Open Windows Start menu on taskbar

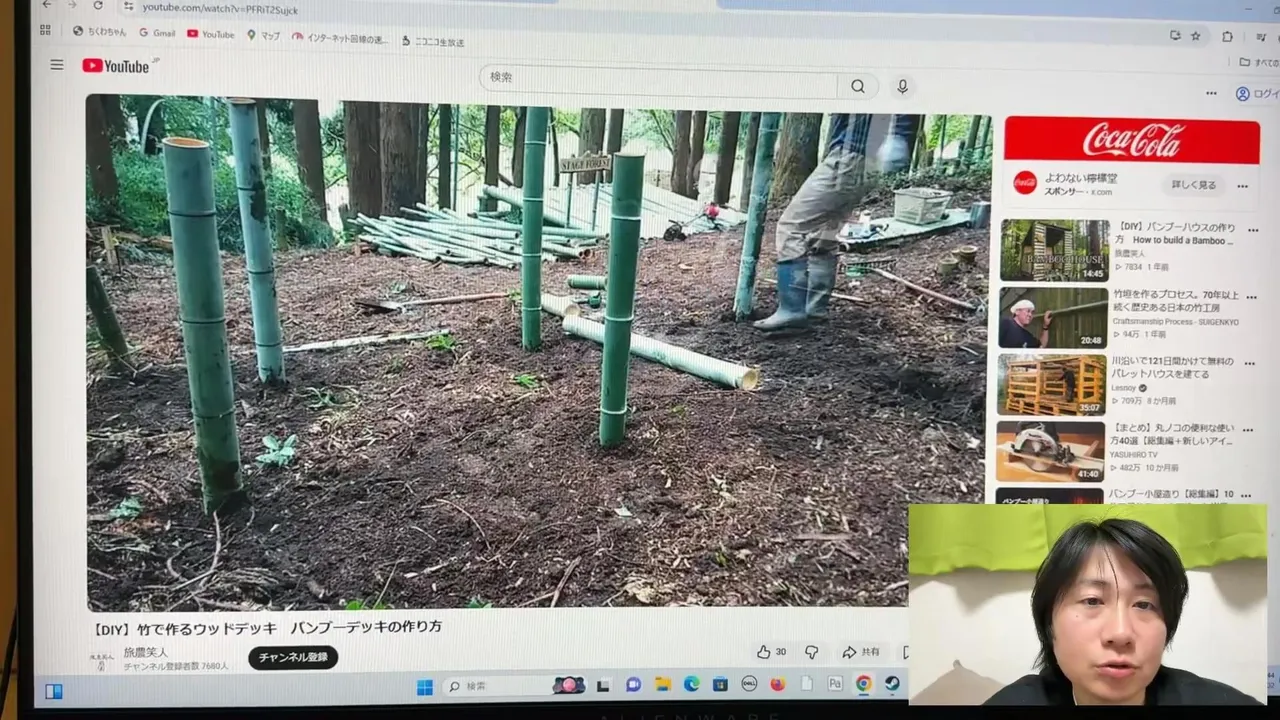pos(425,686)
